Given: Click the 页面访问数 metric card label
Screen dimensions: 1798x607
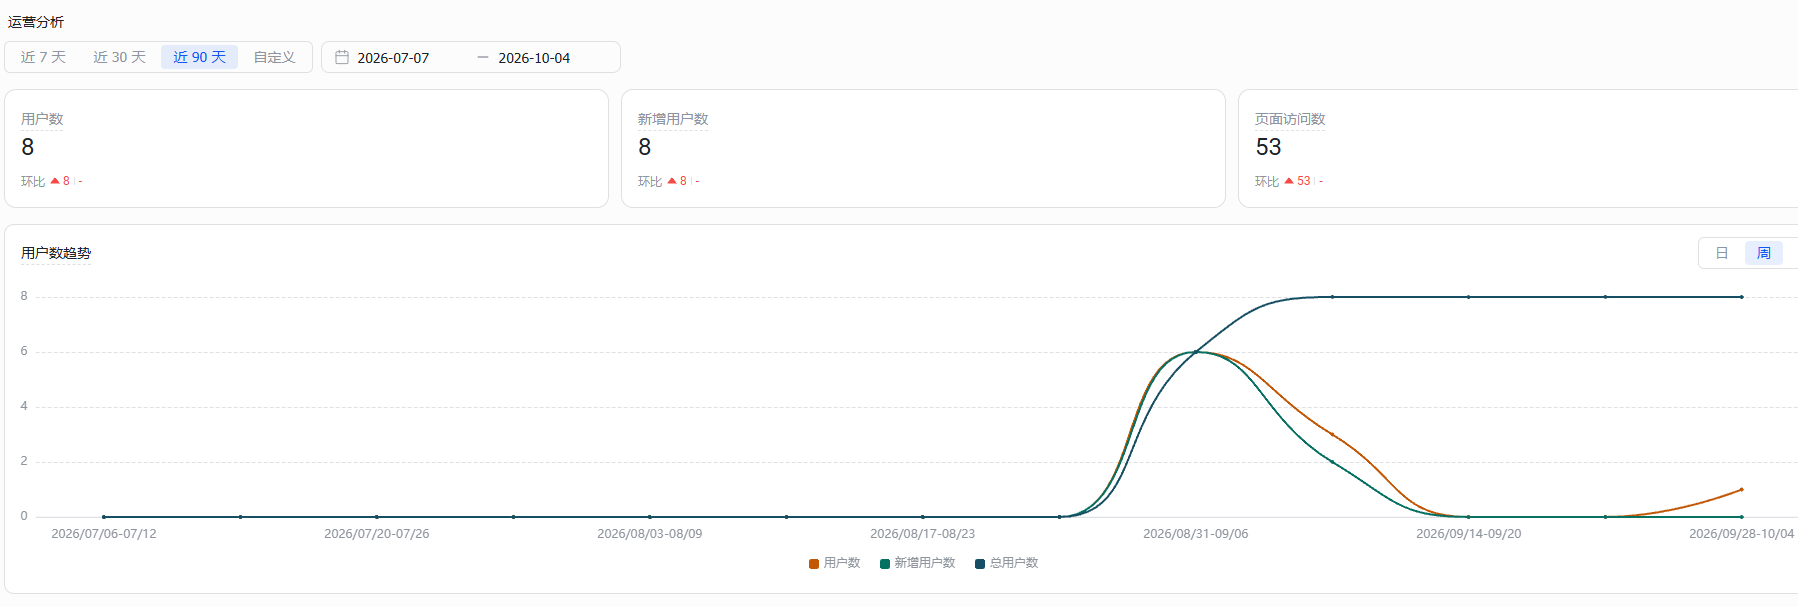Looking at the screenshot, I should click(x=1290, y=119).
